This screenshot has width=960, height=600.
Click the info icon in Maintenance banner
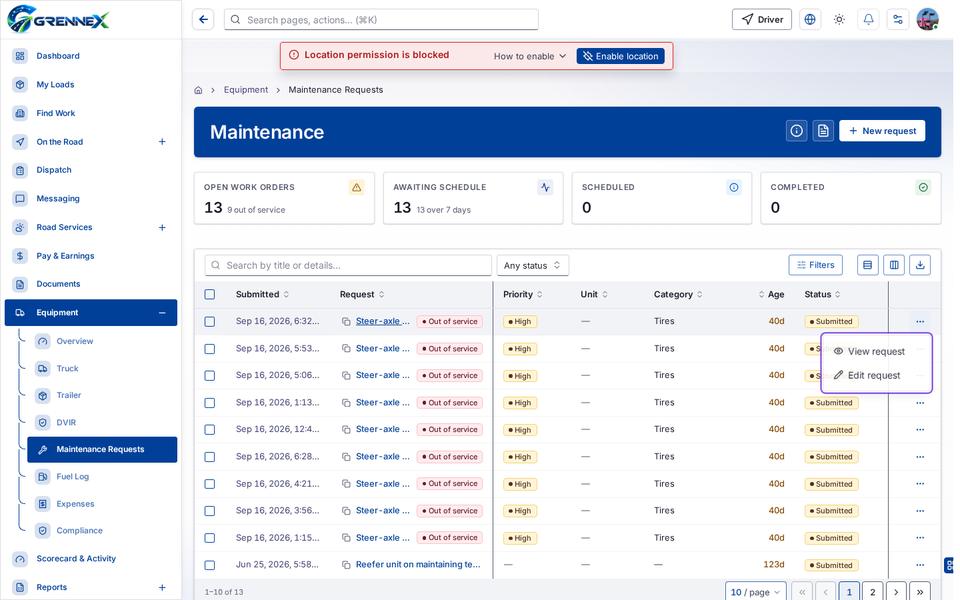[796, 131]
